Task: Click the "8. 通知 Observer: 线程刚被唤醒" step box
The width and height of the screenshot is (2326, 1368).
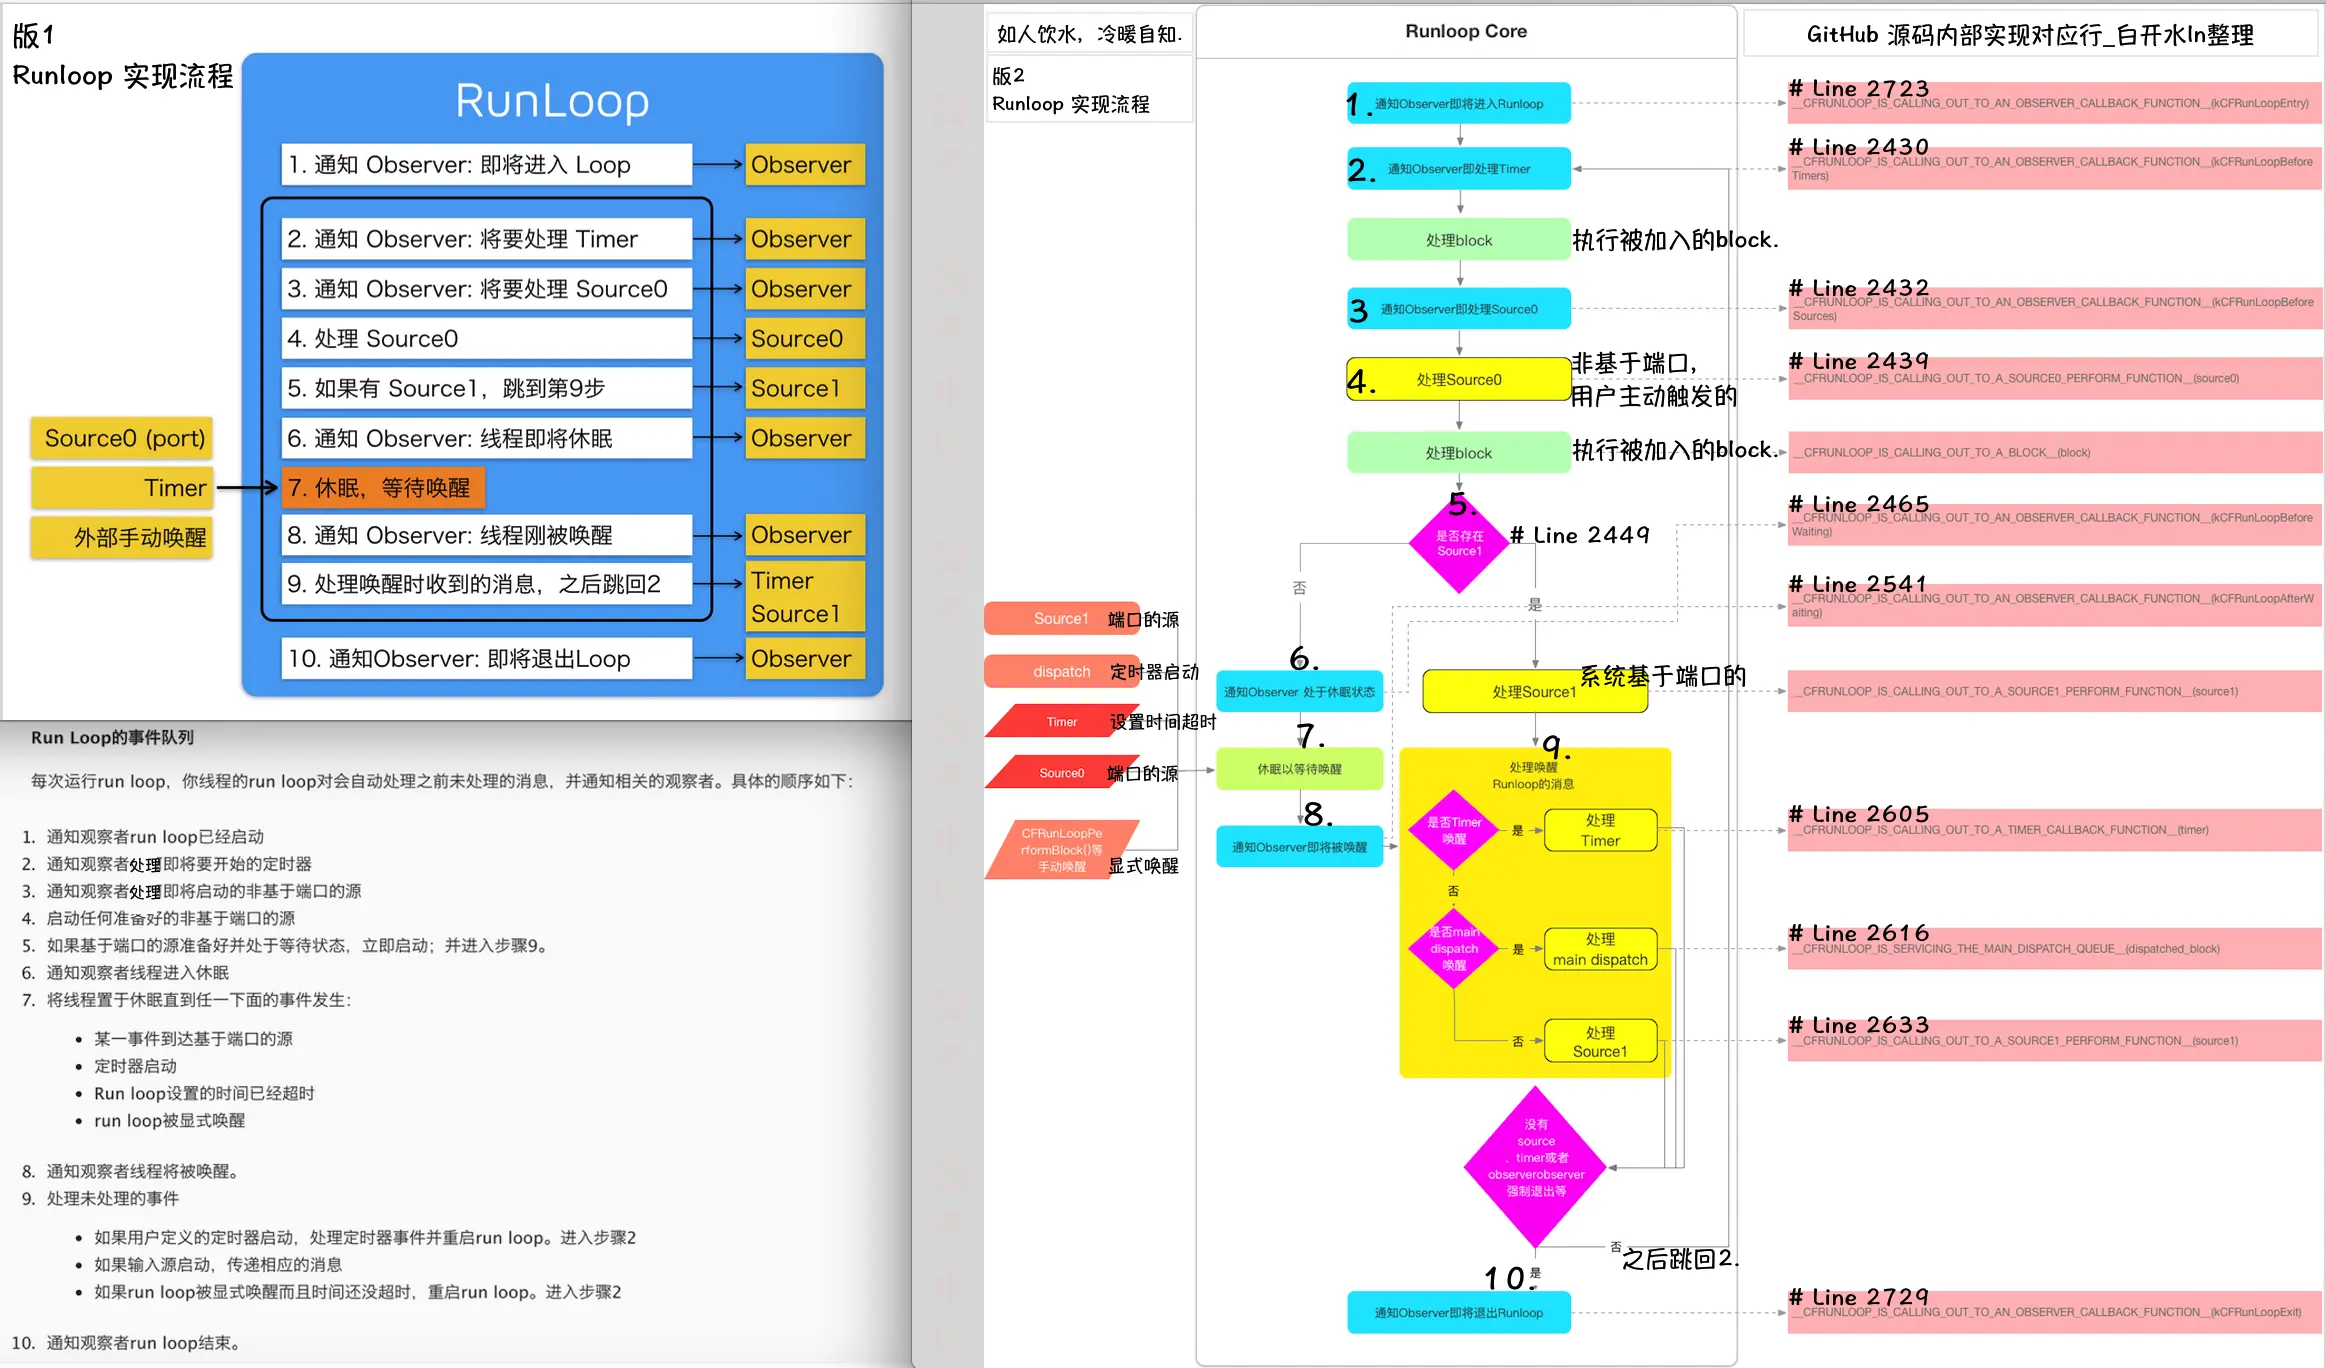Action: point(486,535)
